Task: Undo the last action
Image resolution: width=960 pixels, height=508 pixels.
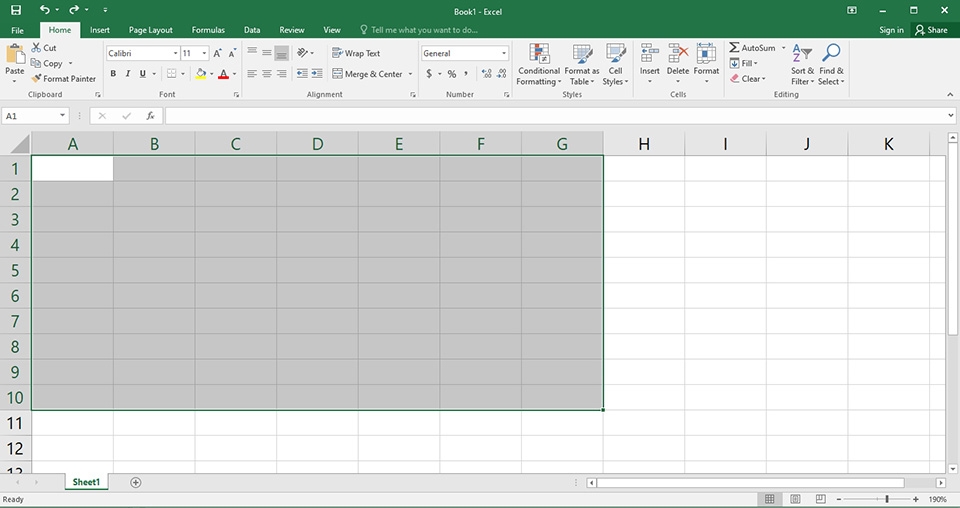Action: point(45,10)
